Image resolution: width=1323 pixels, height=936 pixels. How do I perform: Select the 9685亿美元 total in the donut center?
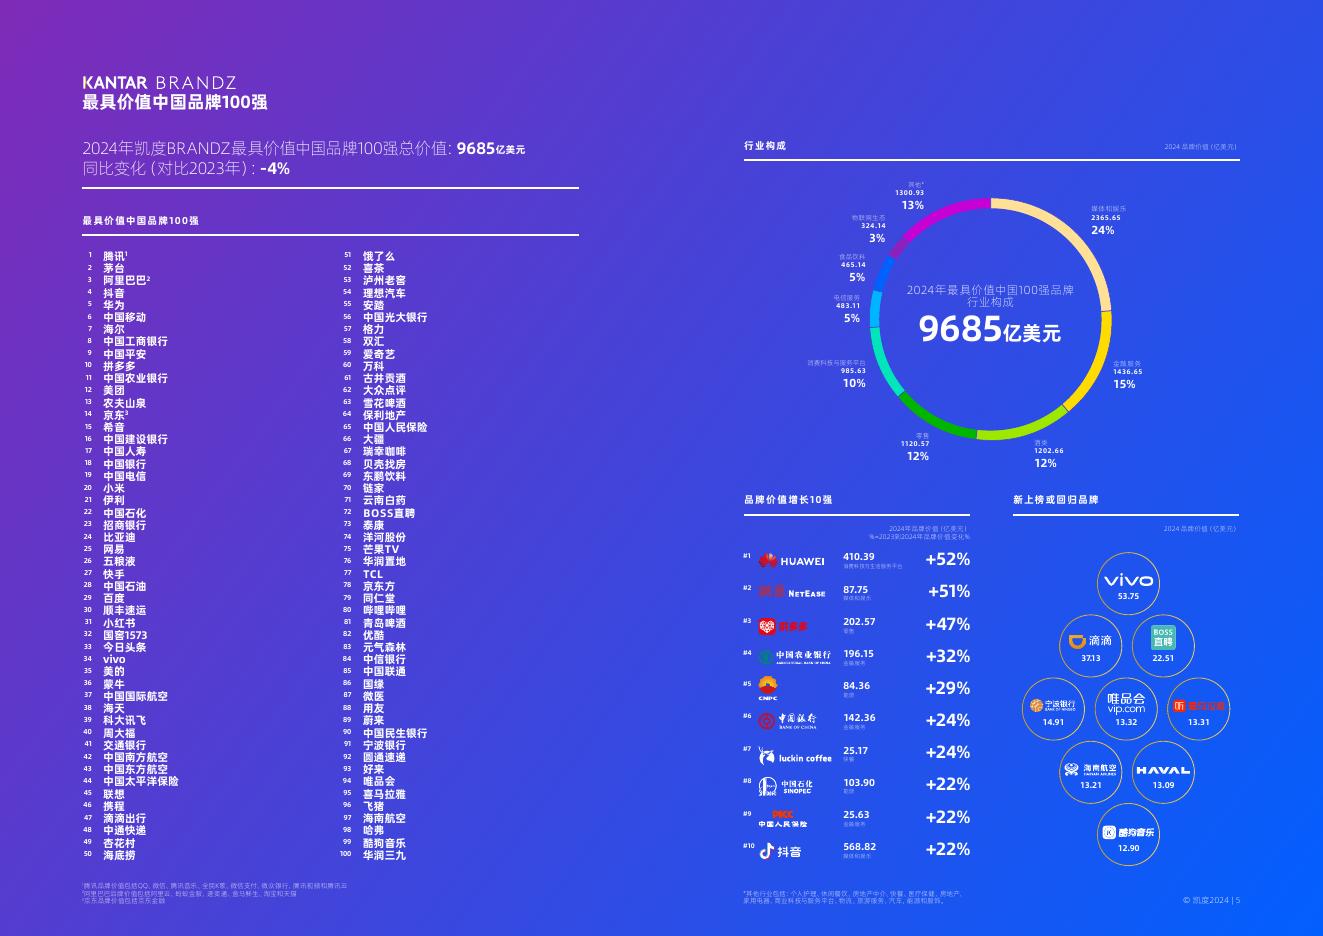point(990,329)
